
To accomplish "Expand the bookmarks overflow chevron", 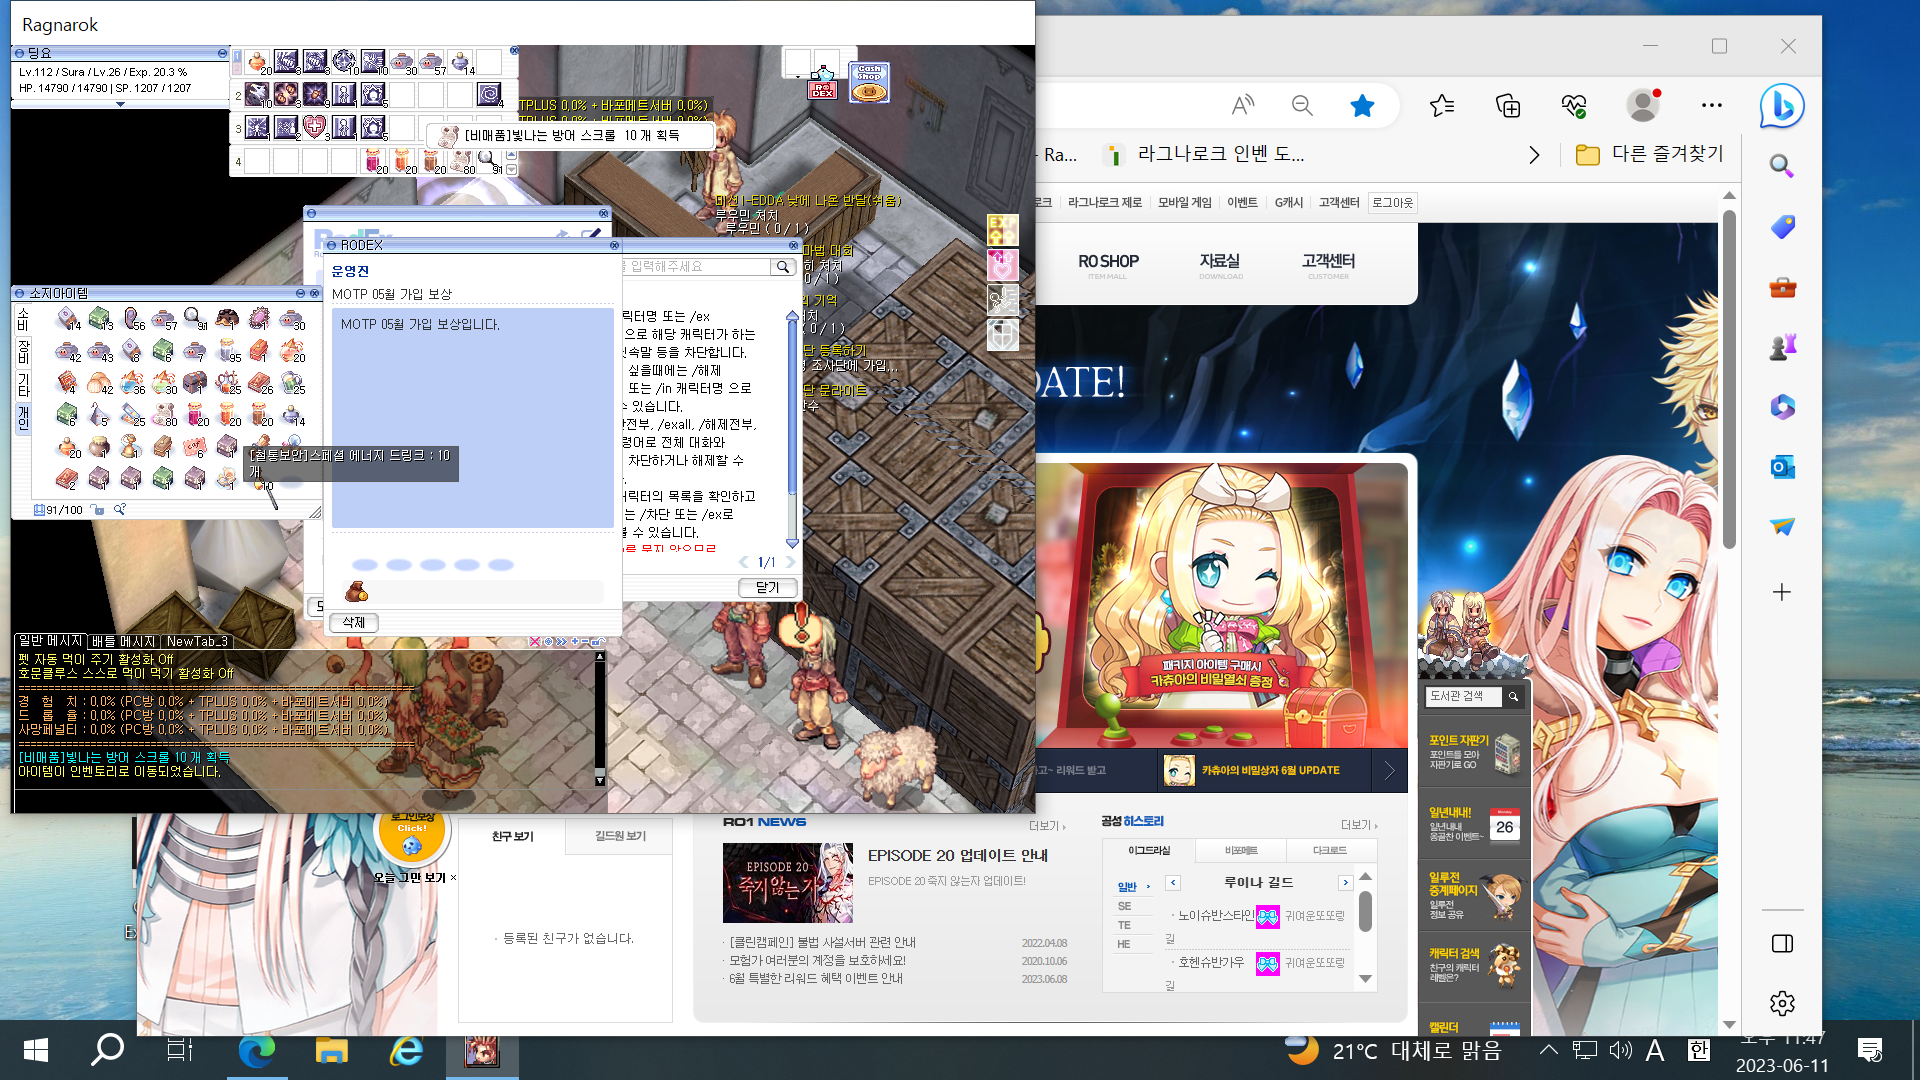I will coord(1534,155).
